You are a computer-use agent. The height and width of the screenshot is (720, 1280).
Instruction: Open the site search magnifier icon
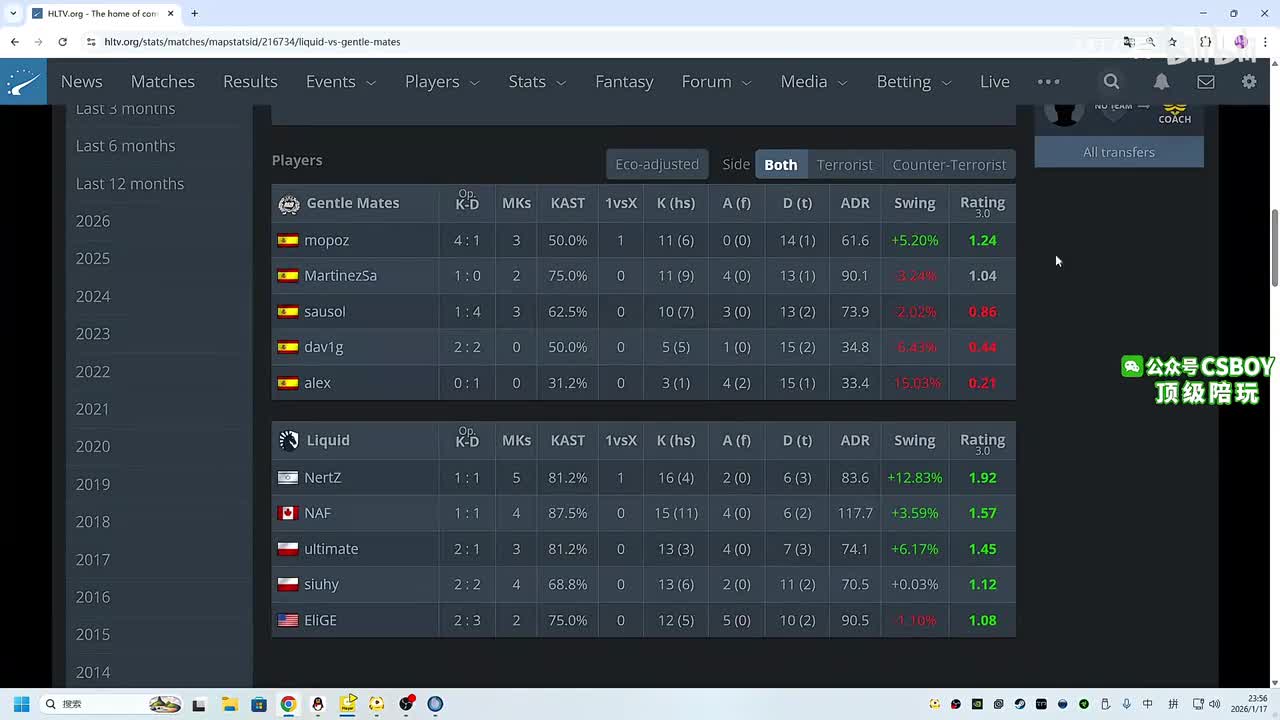(1111, 82)
